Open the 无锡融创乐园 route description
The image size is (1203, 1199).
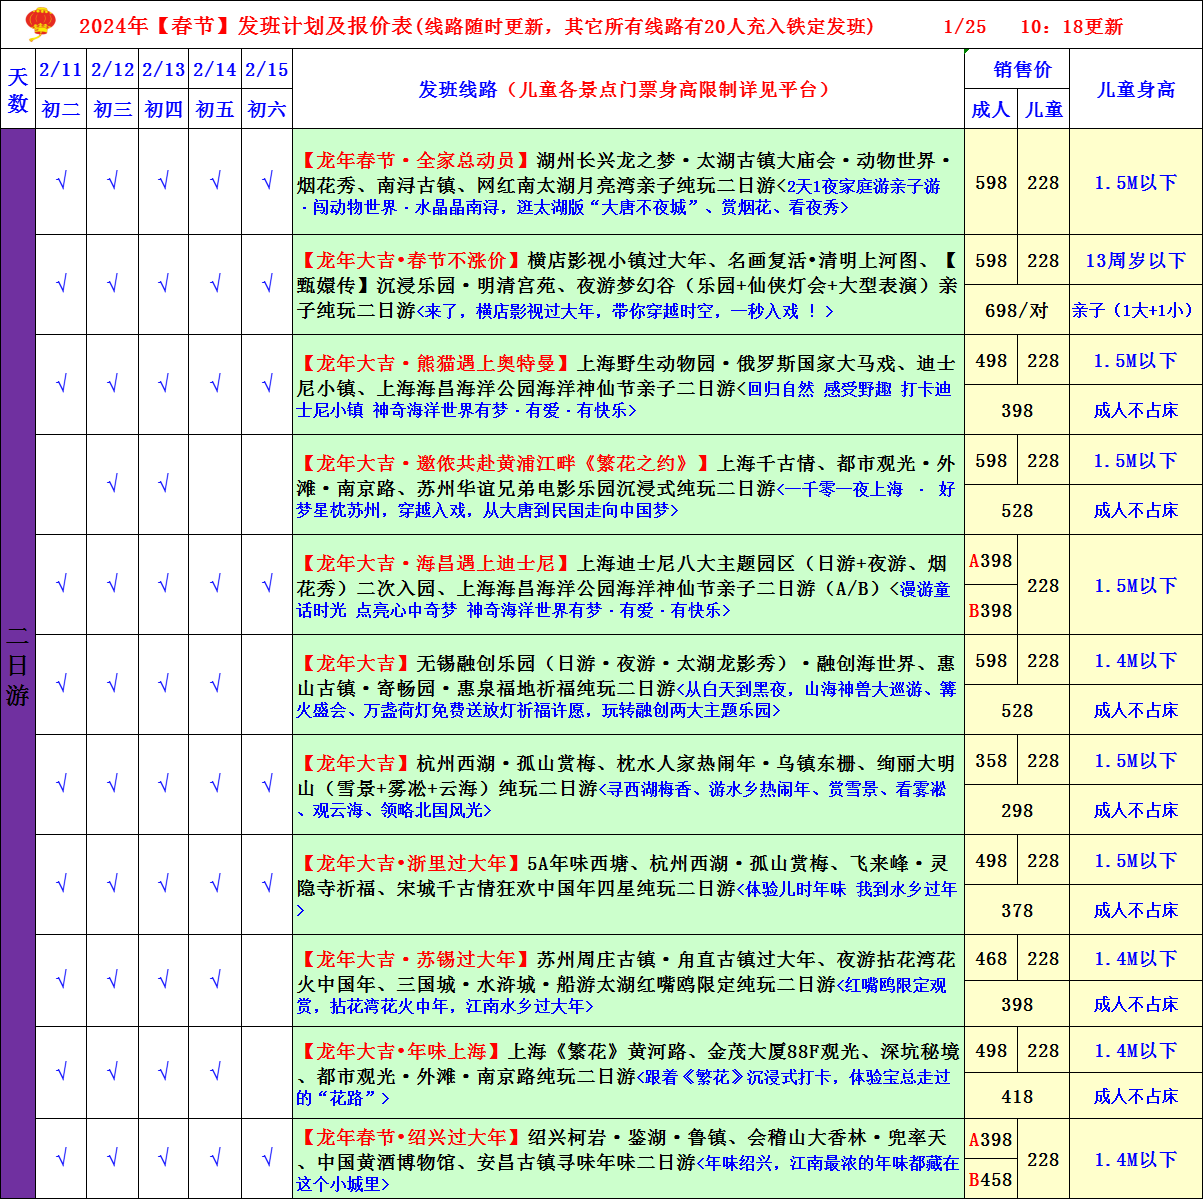coord(628,685)
